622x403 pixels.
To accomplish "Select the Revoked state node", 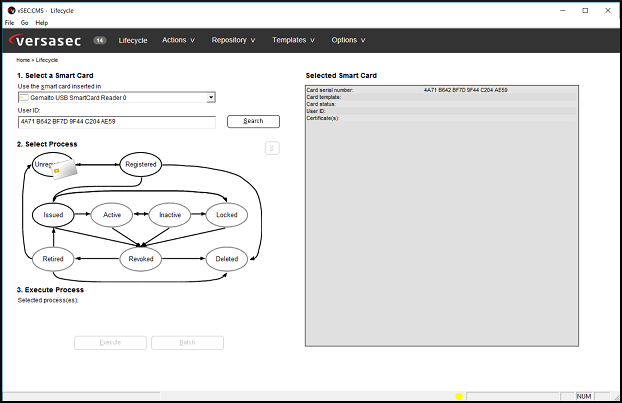I will 141,259.
